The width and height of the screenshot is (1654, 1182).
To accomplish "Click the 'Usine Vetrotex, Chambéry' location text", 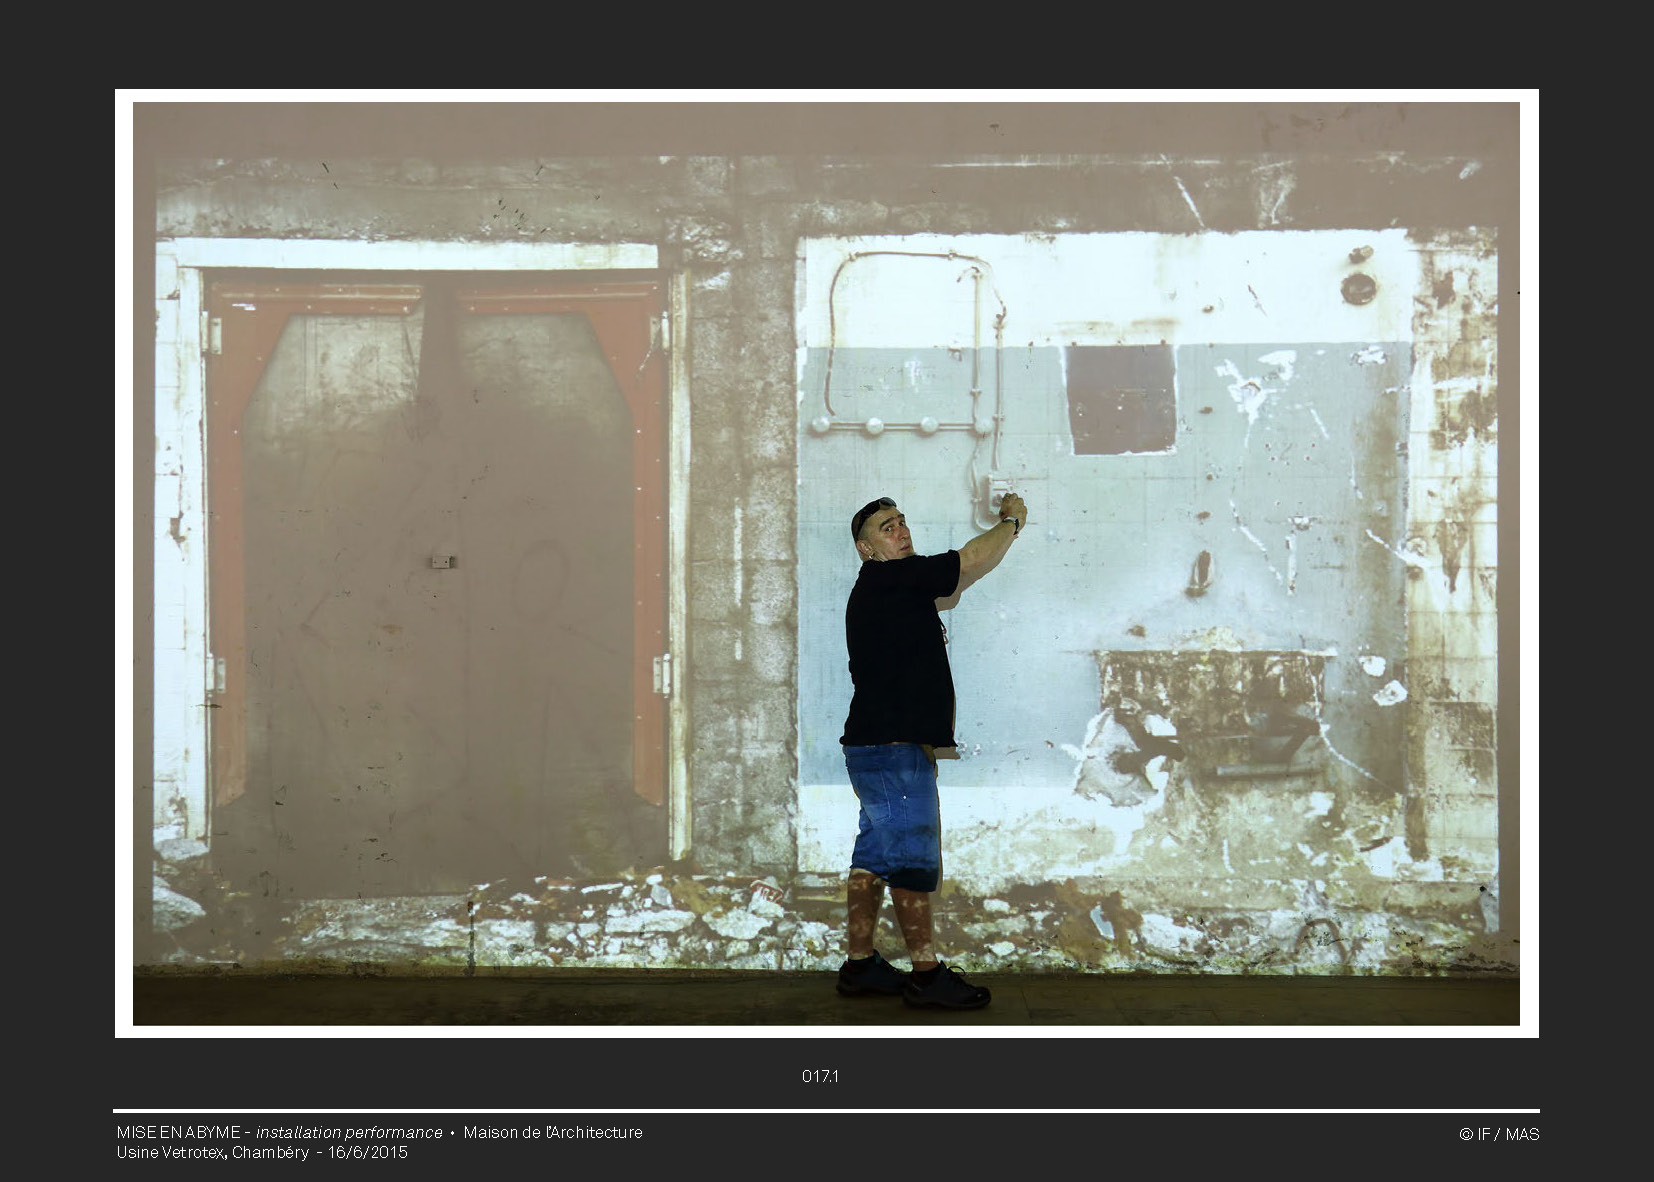I will tap(212, 1152).
